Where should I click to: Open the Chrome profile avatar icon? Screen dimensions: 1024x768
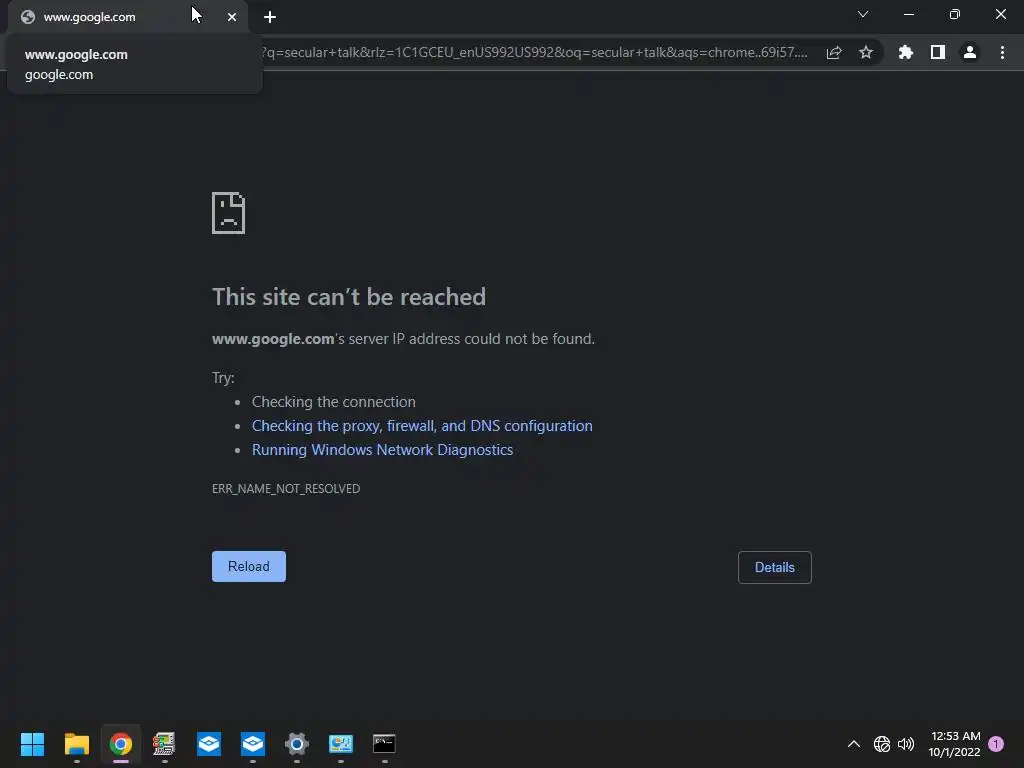point(970,52)
